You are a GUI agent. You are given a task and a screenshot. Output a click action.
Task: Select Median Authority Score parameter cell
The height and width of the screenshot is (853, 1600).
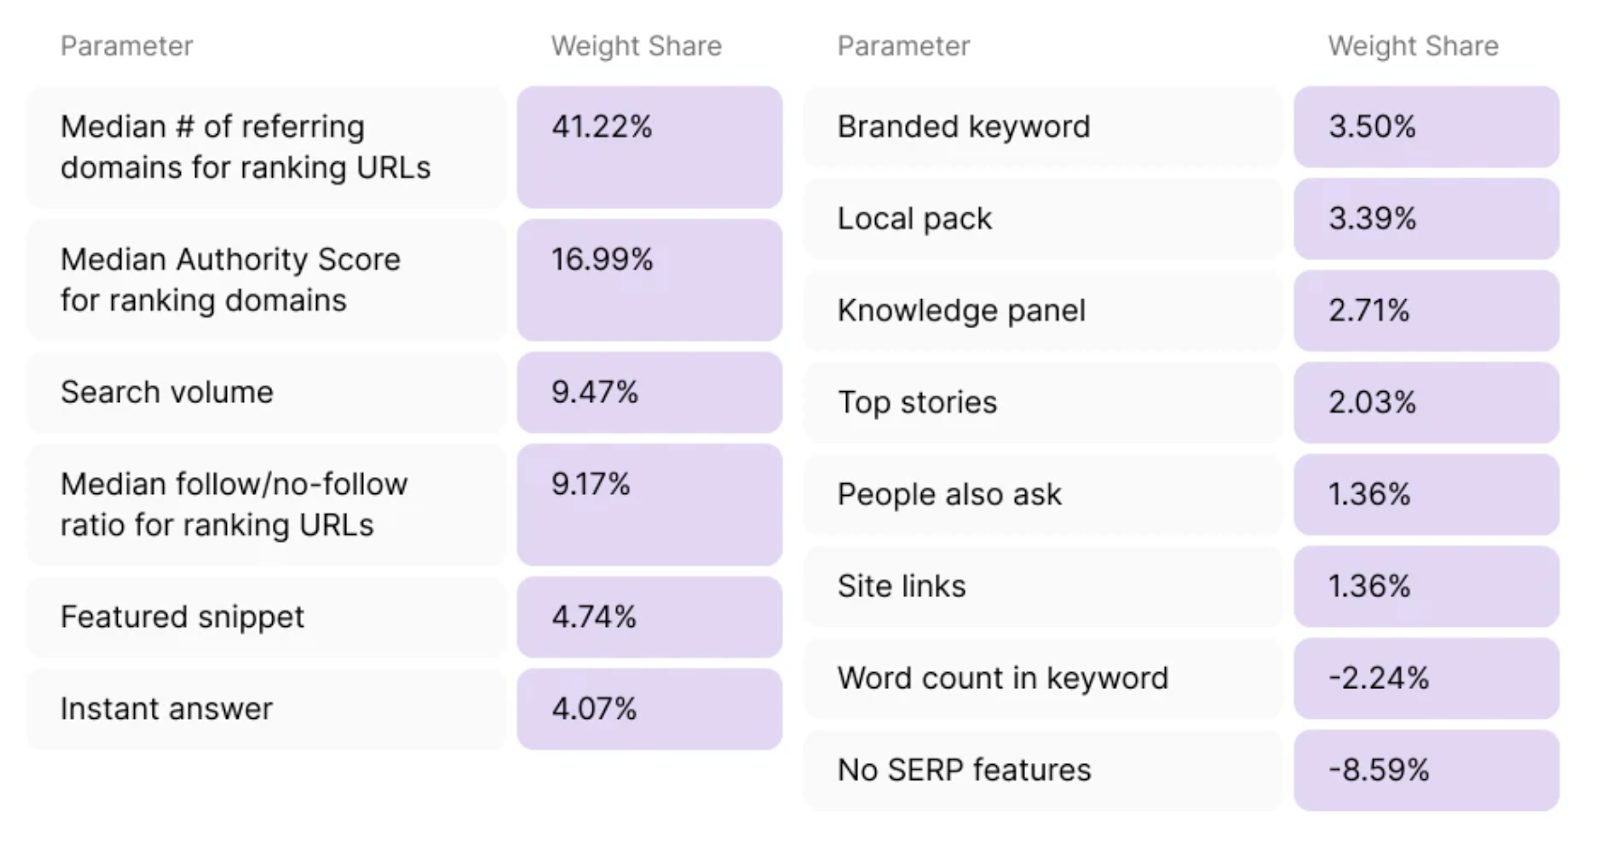pyautogui.click(x=266, y=280)
